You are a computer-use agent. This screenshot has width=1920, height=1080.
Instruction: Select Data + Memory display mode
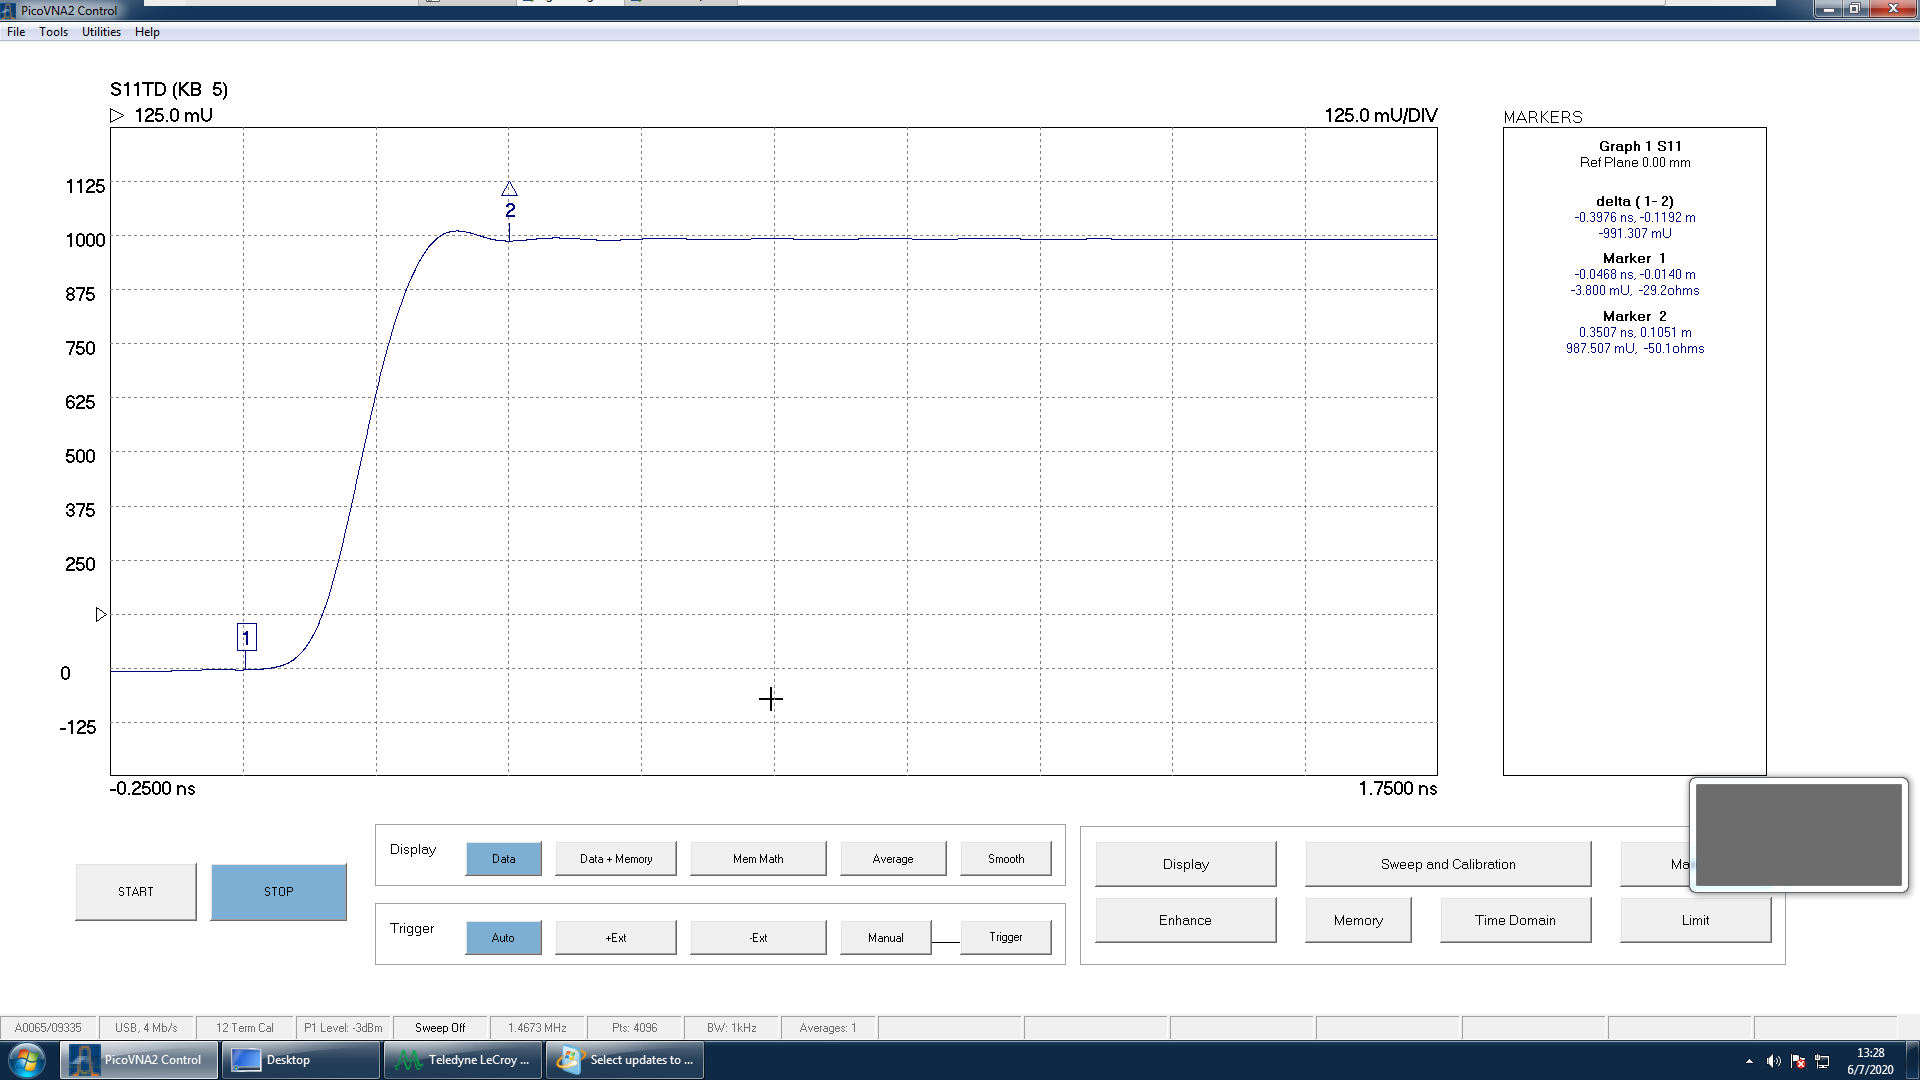616,858
